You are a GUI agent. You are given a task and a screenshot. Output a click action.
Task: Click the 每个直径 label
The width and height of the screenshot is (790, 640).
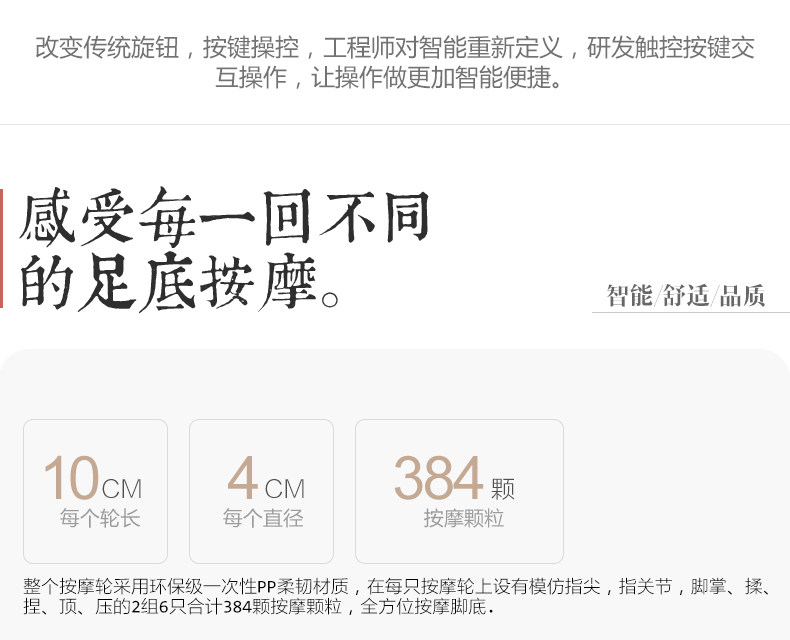click(x=264, y=518)
